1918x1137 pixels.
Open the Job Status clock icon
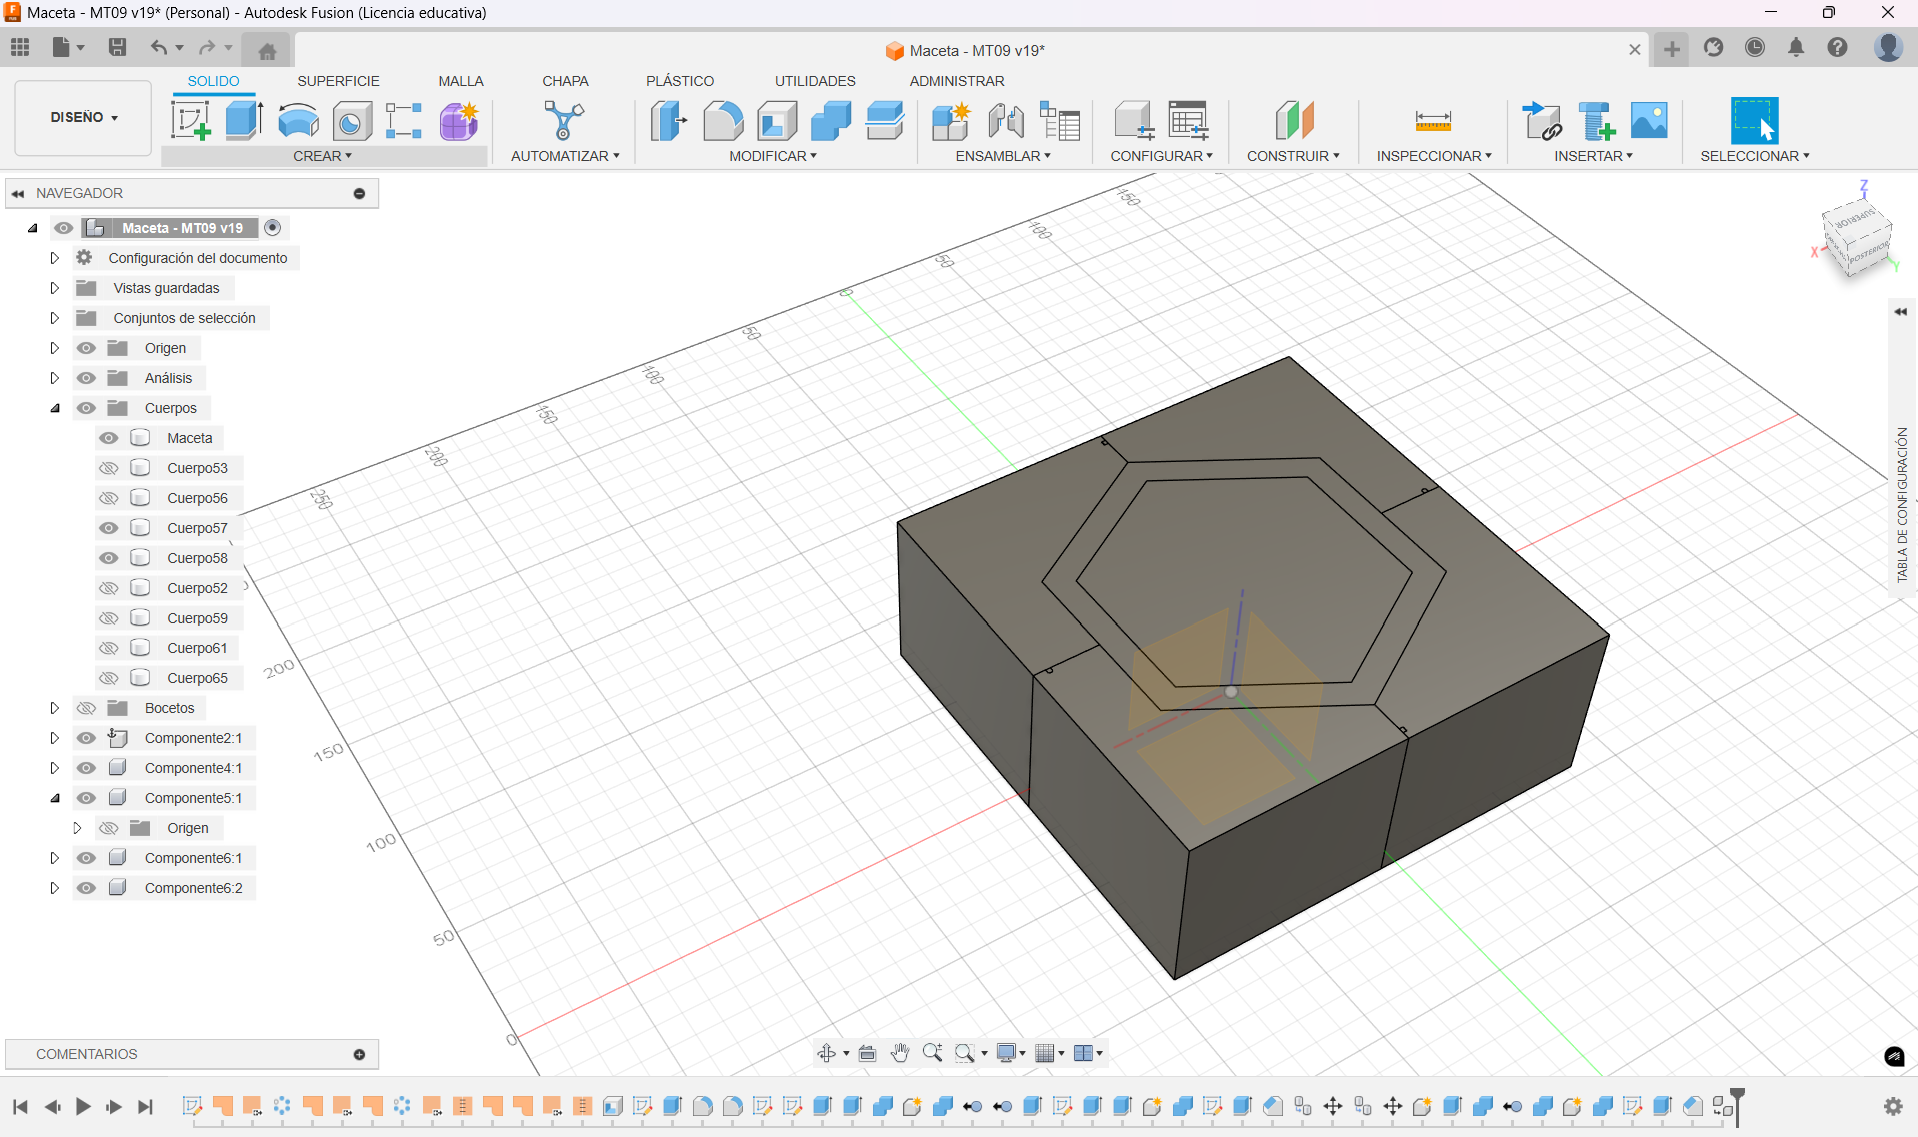(1755, 47)
